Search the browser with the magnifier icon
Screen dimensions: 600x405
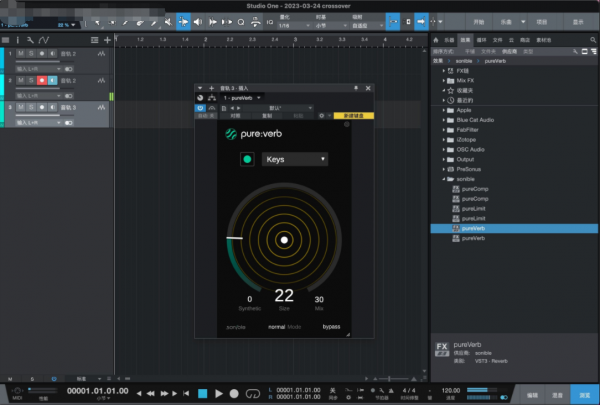click(x=593, y=40)
